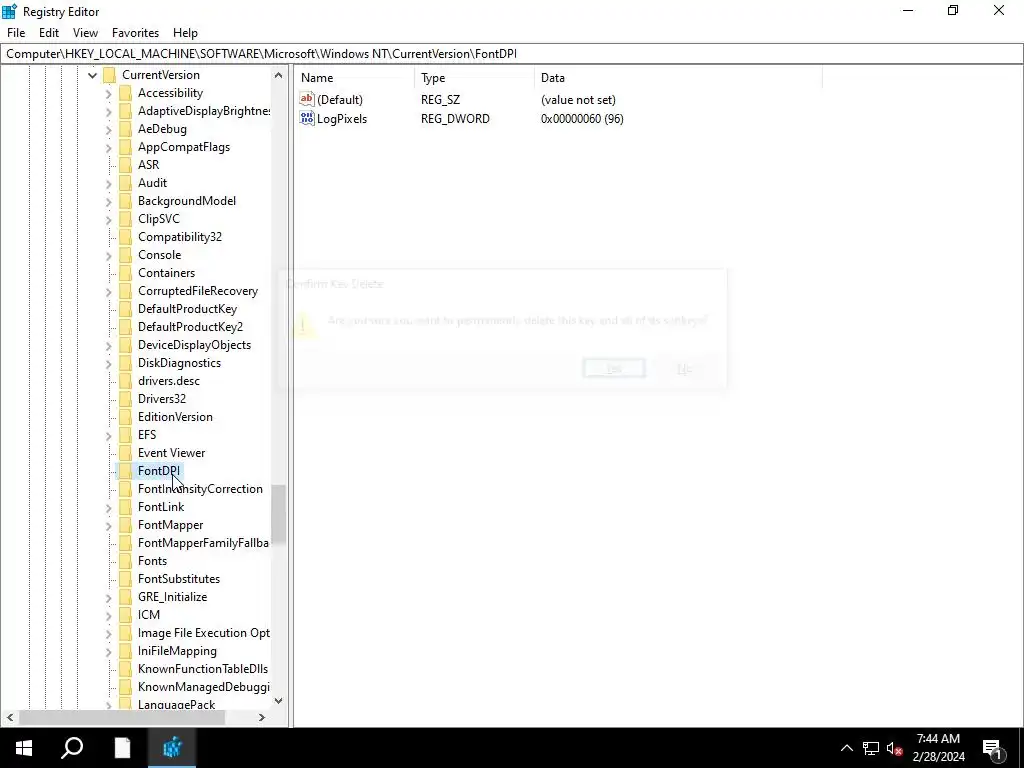Open the Edit menu
This screenshot has width=1024, height=768.
49,33
